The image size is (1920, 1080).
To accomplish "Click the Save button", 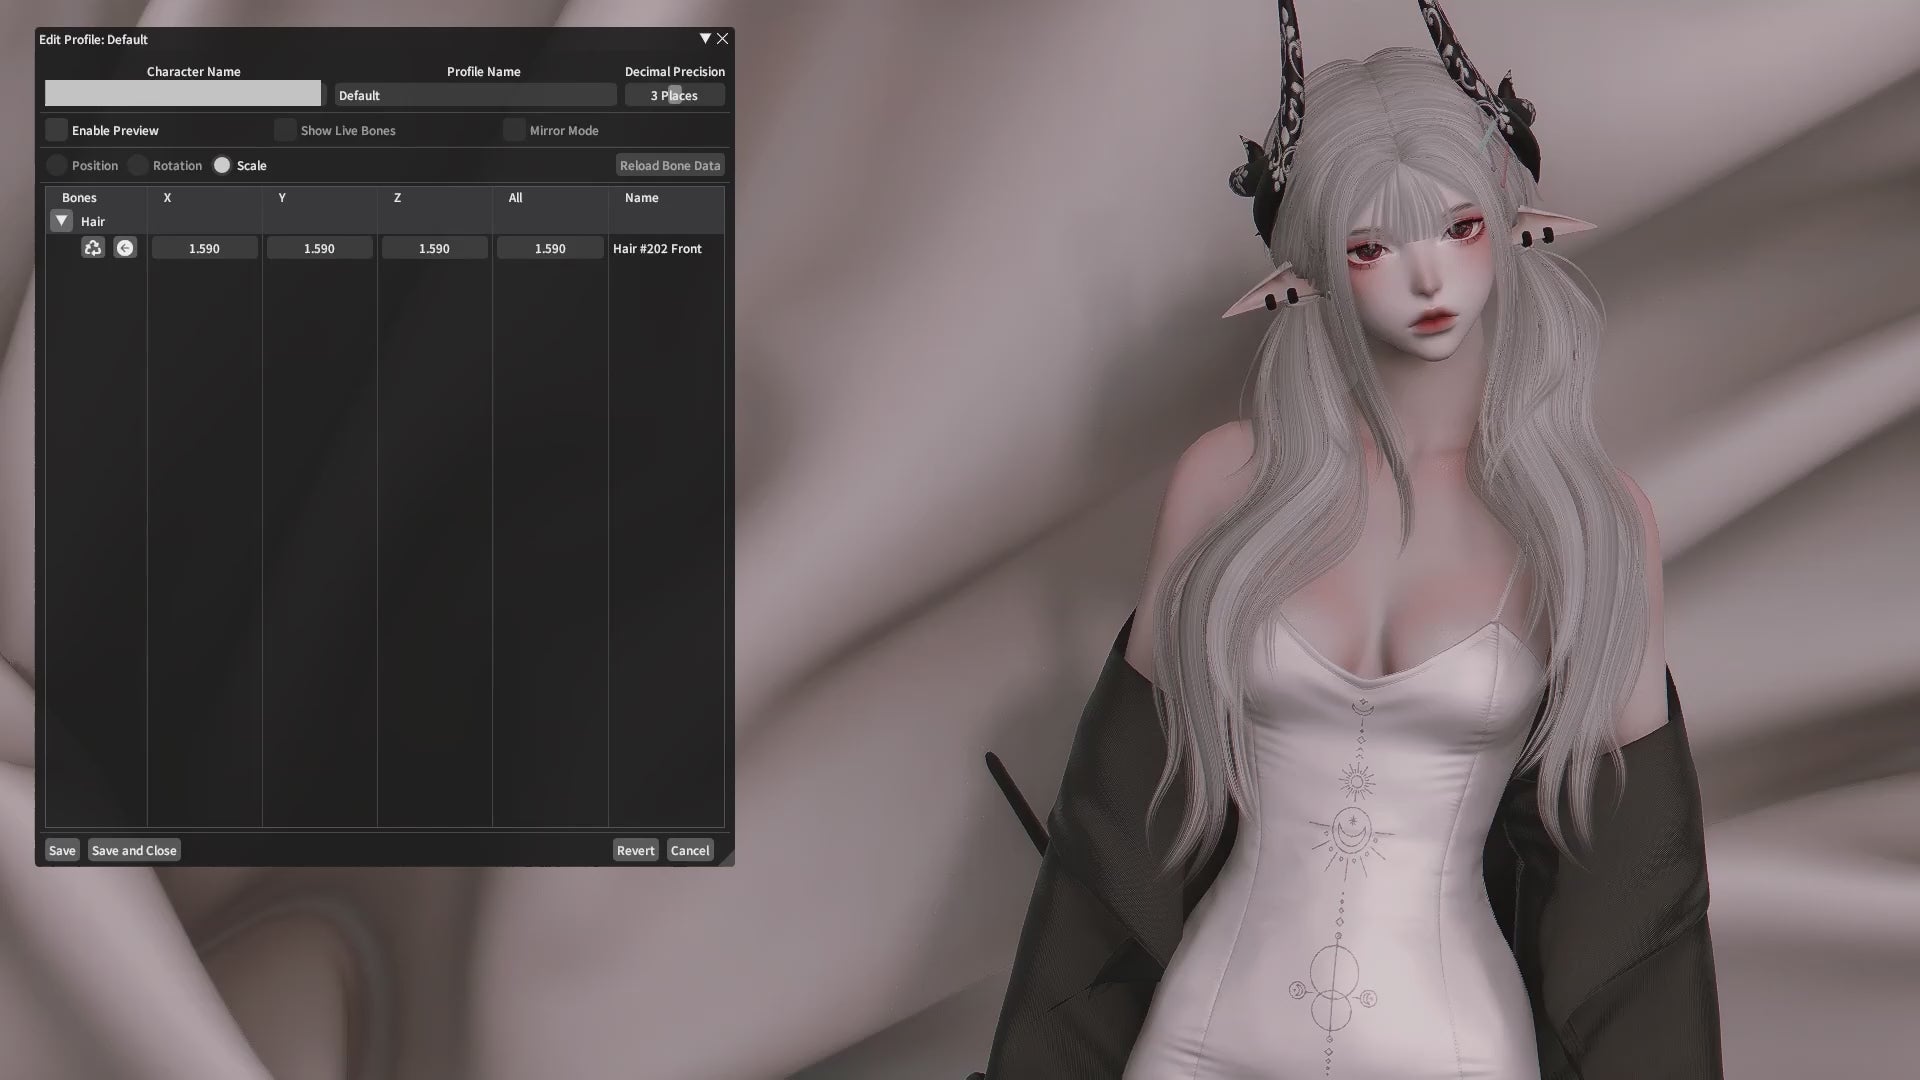I will point(62,850).
